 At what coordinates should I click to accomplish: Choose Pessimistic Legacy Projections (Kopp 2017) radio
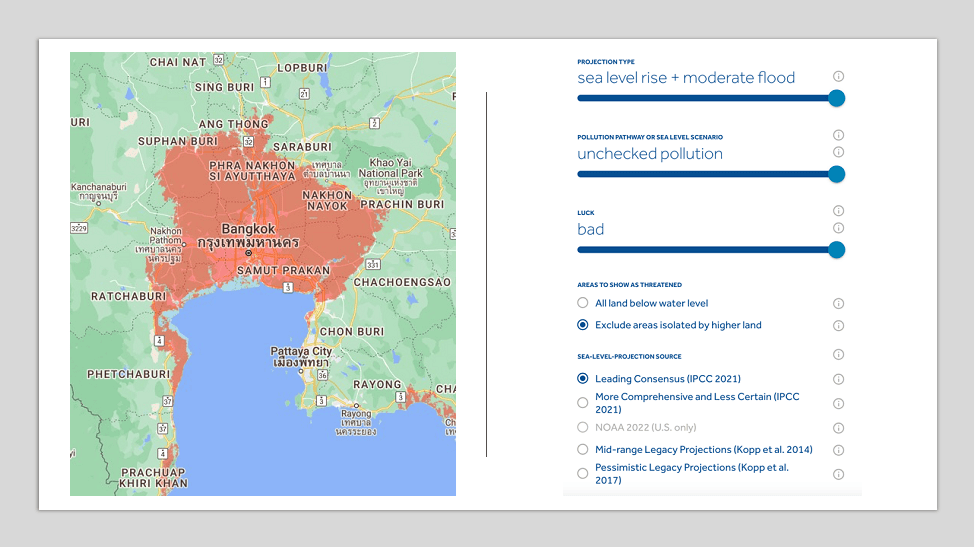point(583,474)
